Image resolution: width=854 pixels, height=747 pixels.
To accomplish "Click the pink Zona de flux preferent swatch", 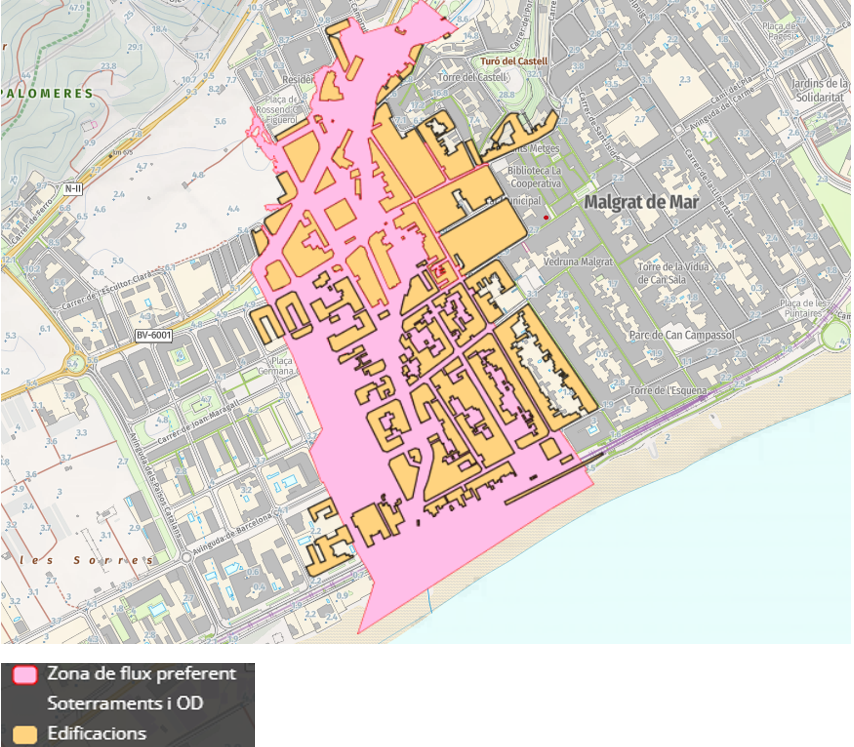I will (25, 675).
